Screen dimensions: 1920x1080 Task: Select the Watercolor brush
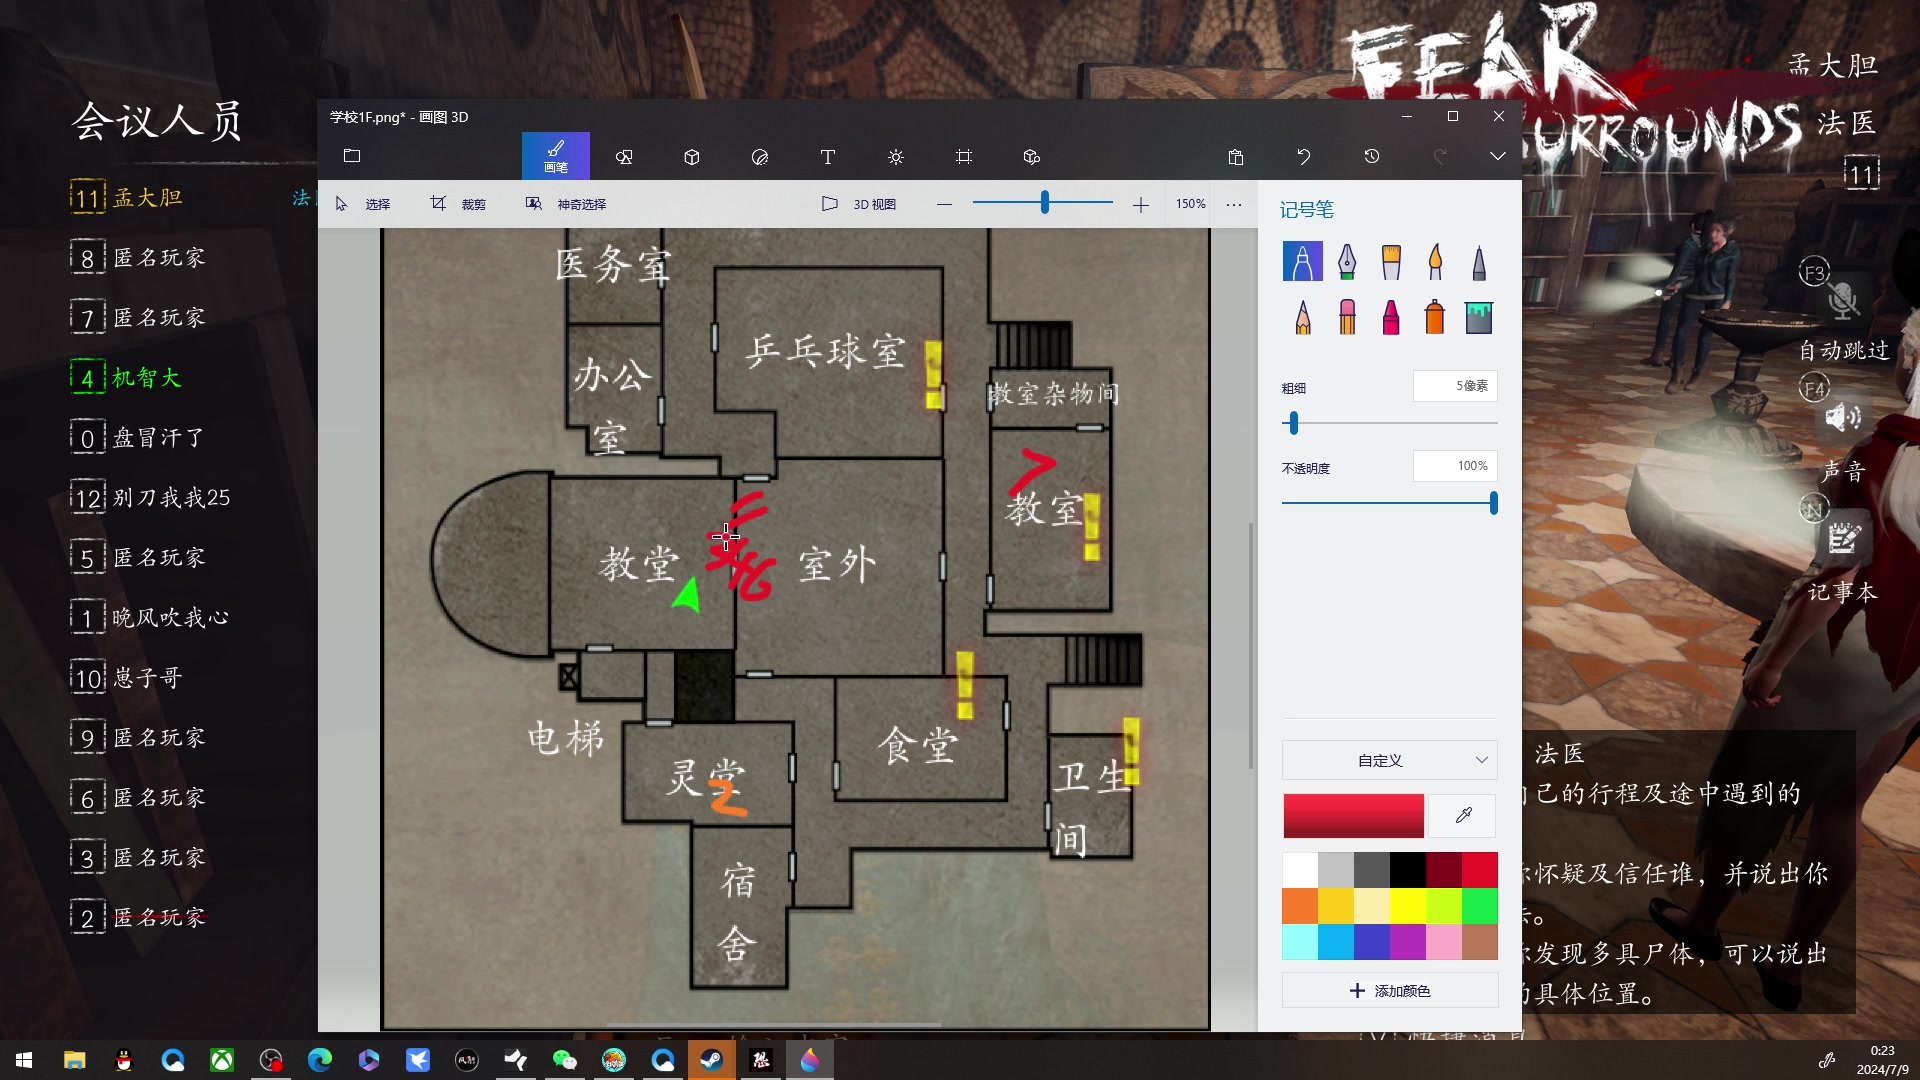[x=1435, y=262]
